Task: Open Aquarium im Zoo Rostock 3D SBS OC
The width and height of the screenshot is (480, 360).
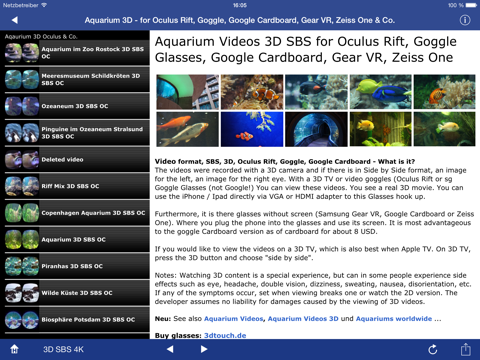Action: pyautogui.click(x=77, y=53)
